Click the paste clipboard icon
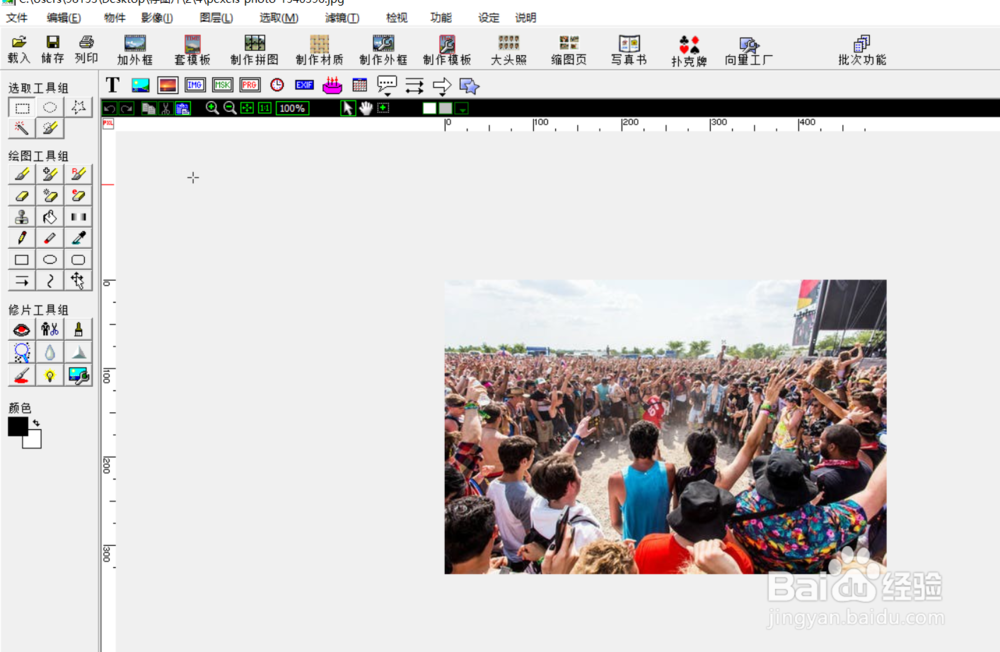 coord(182,108)
